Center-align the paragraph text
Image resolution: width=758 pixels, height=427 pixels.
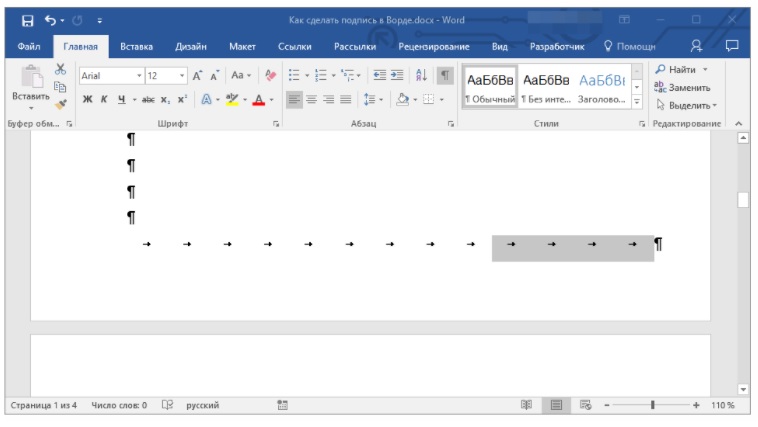[x=312, y=99]
